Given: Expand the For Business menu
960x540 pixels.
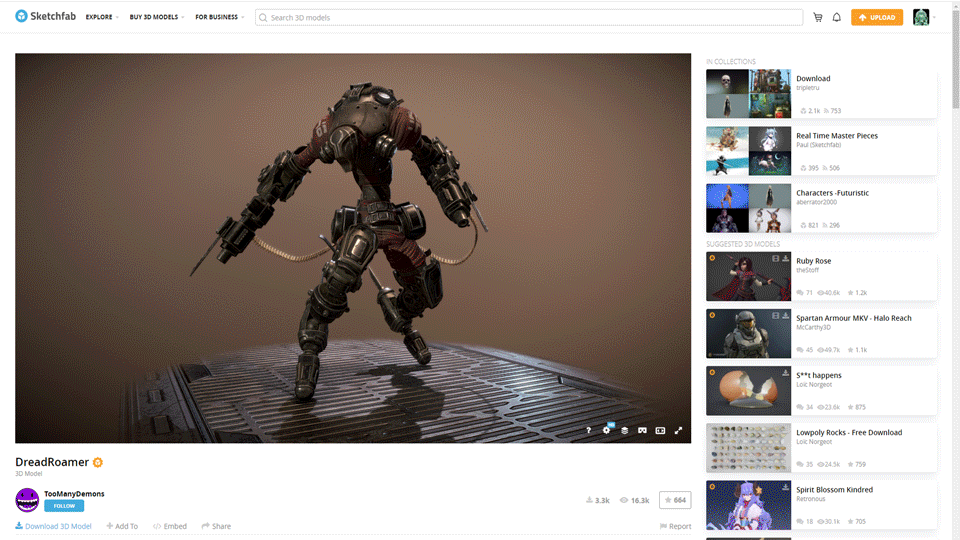Looking at the screenshot, I should (x=219, y=17).
